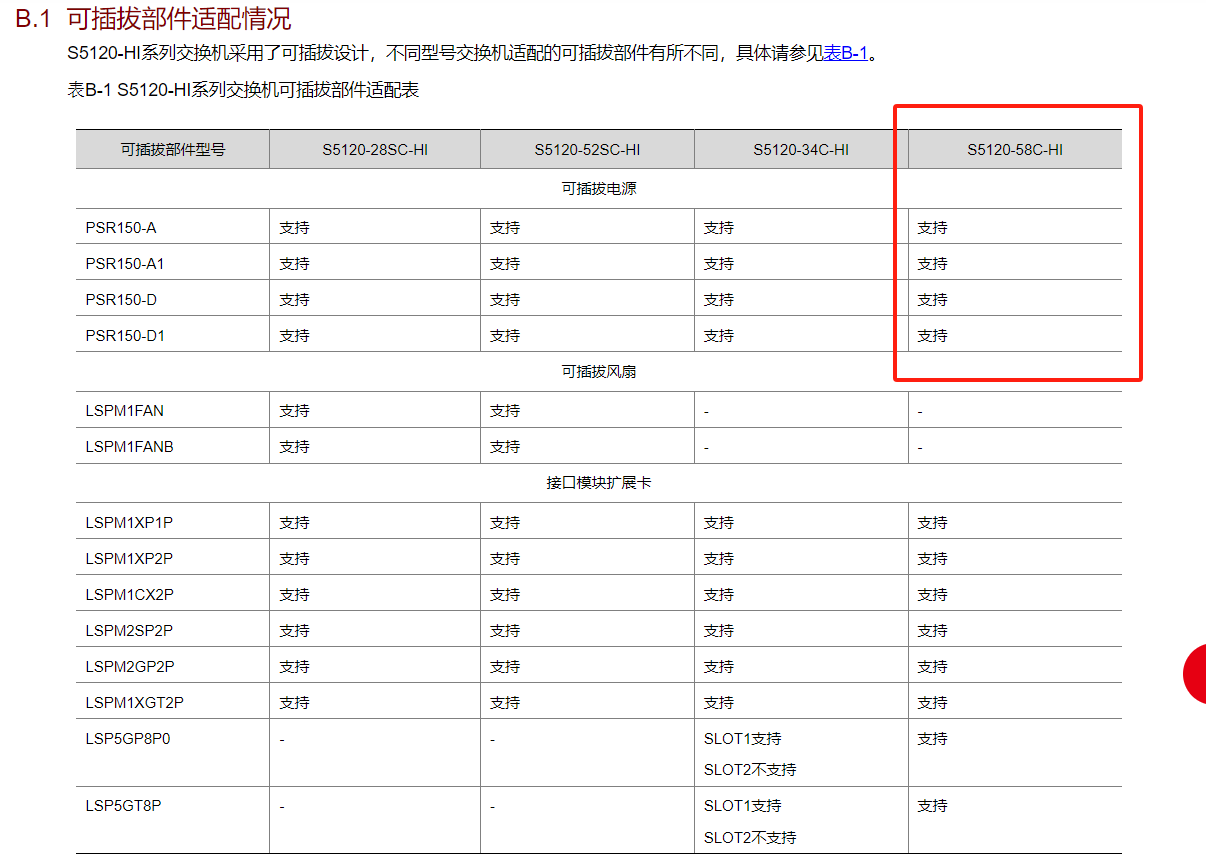The height and width of the screenshot is (859, 1206).
Task: Click the LSPM1XP2P row label
Action: click(x=129, y=558)
